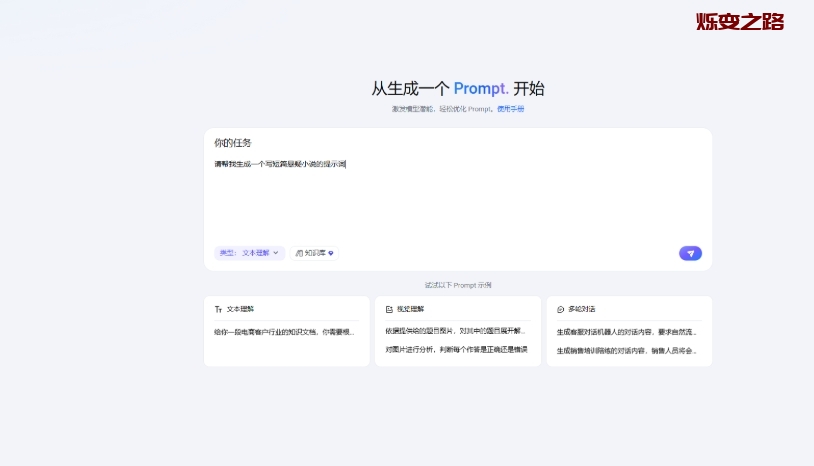Open the 使用手册 user manual link
814x466 pixels.
click(x=510, y=109)
